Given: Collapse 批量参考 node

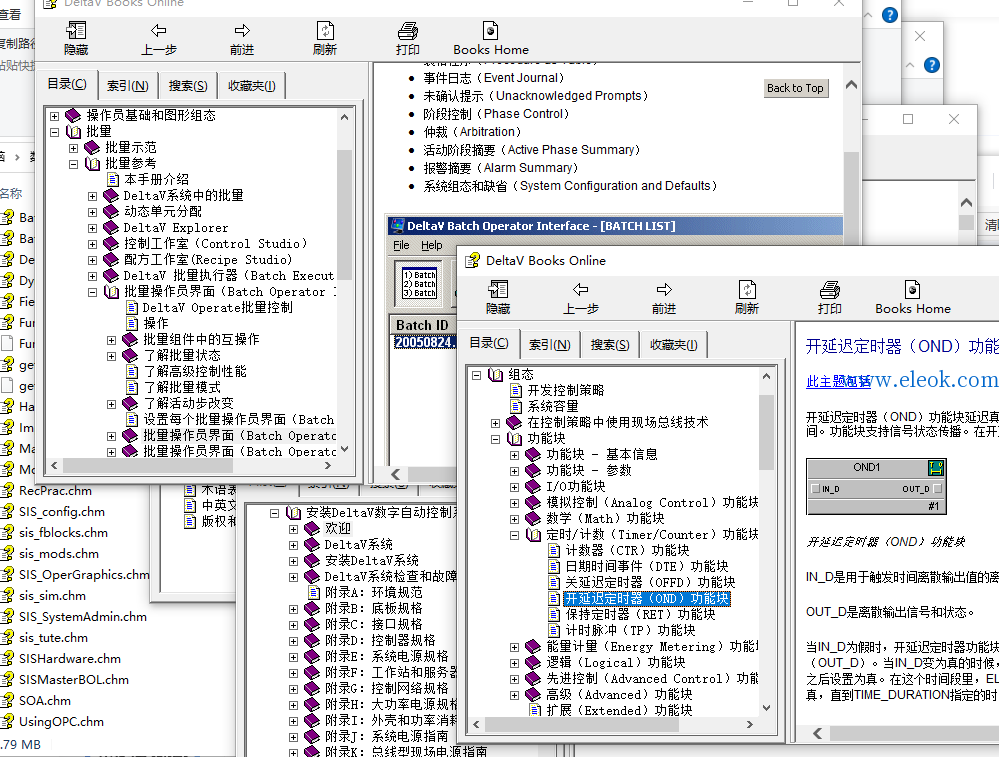Looking at the screenshot, I should (x=74, y=164).
